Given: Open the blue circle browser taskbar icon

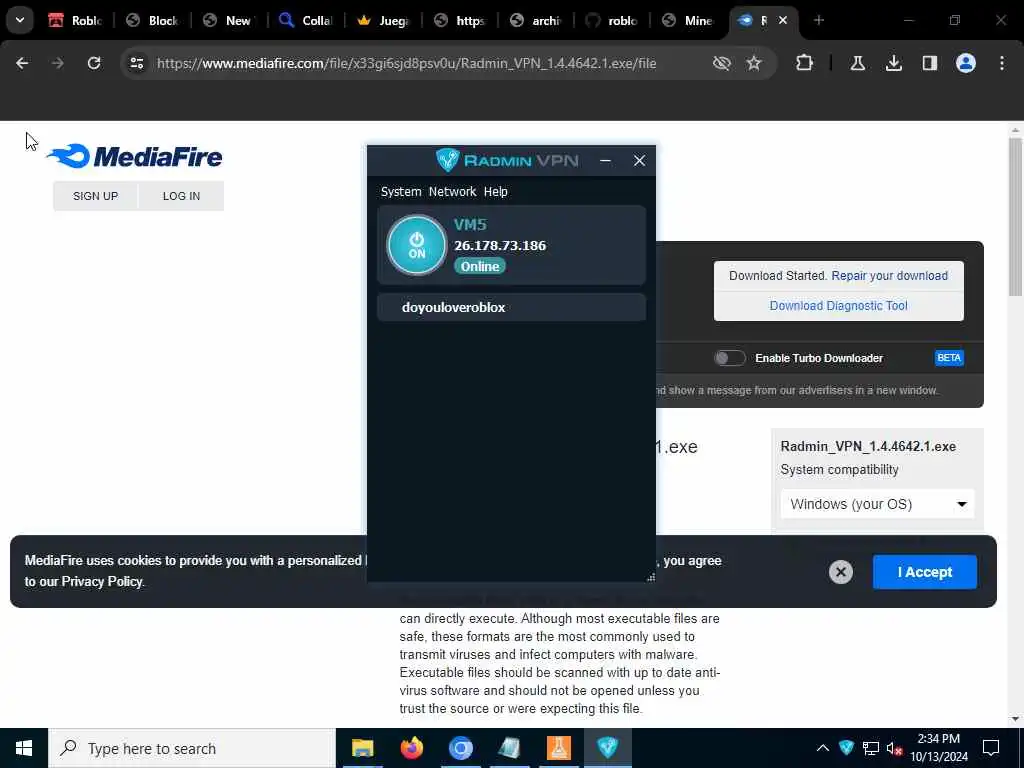Looking at the screenshot, I should pyautogui.click(x=460, y=748).
